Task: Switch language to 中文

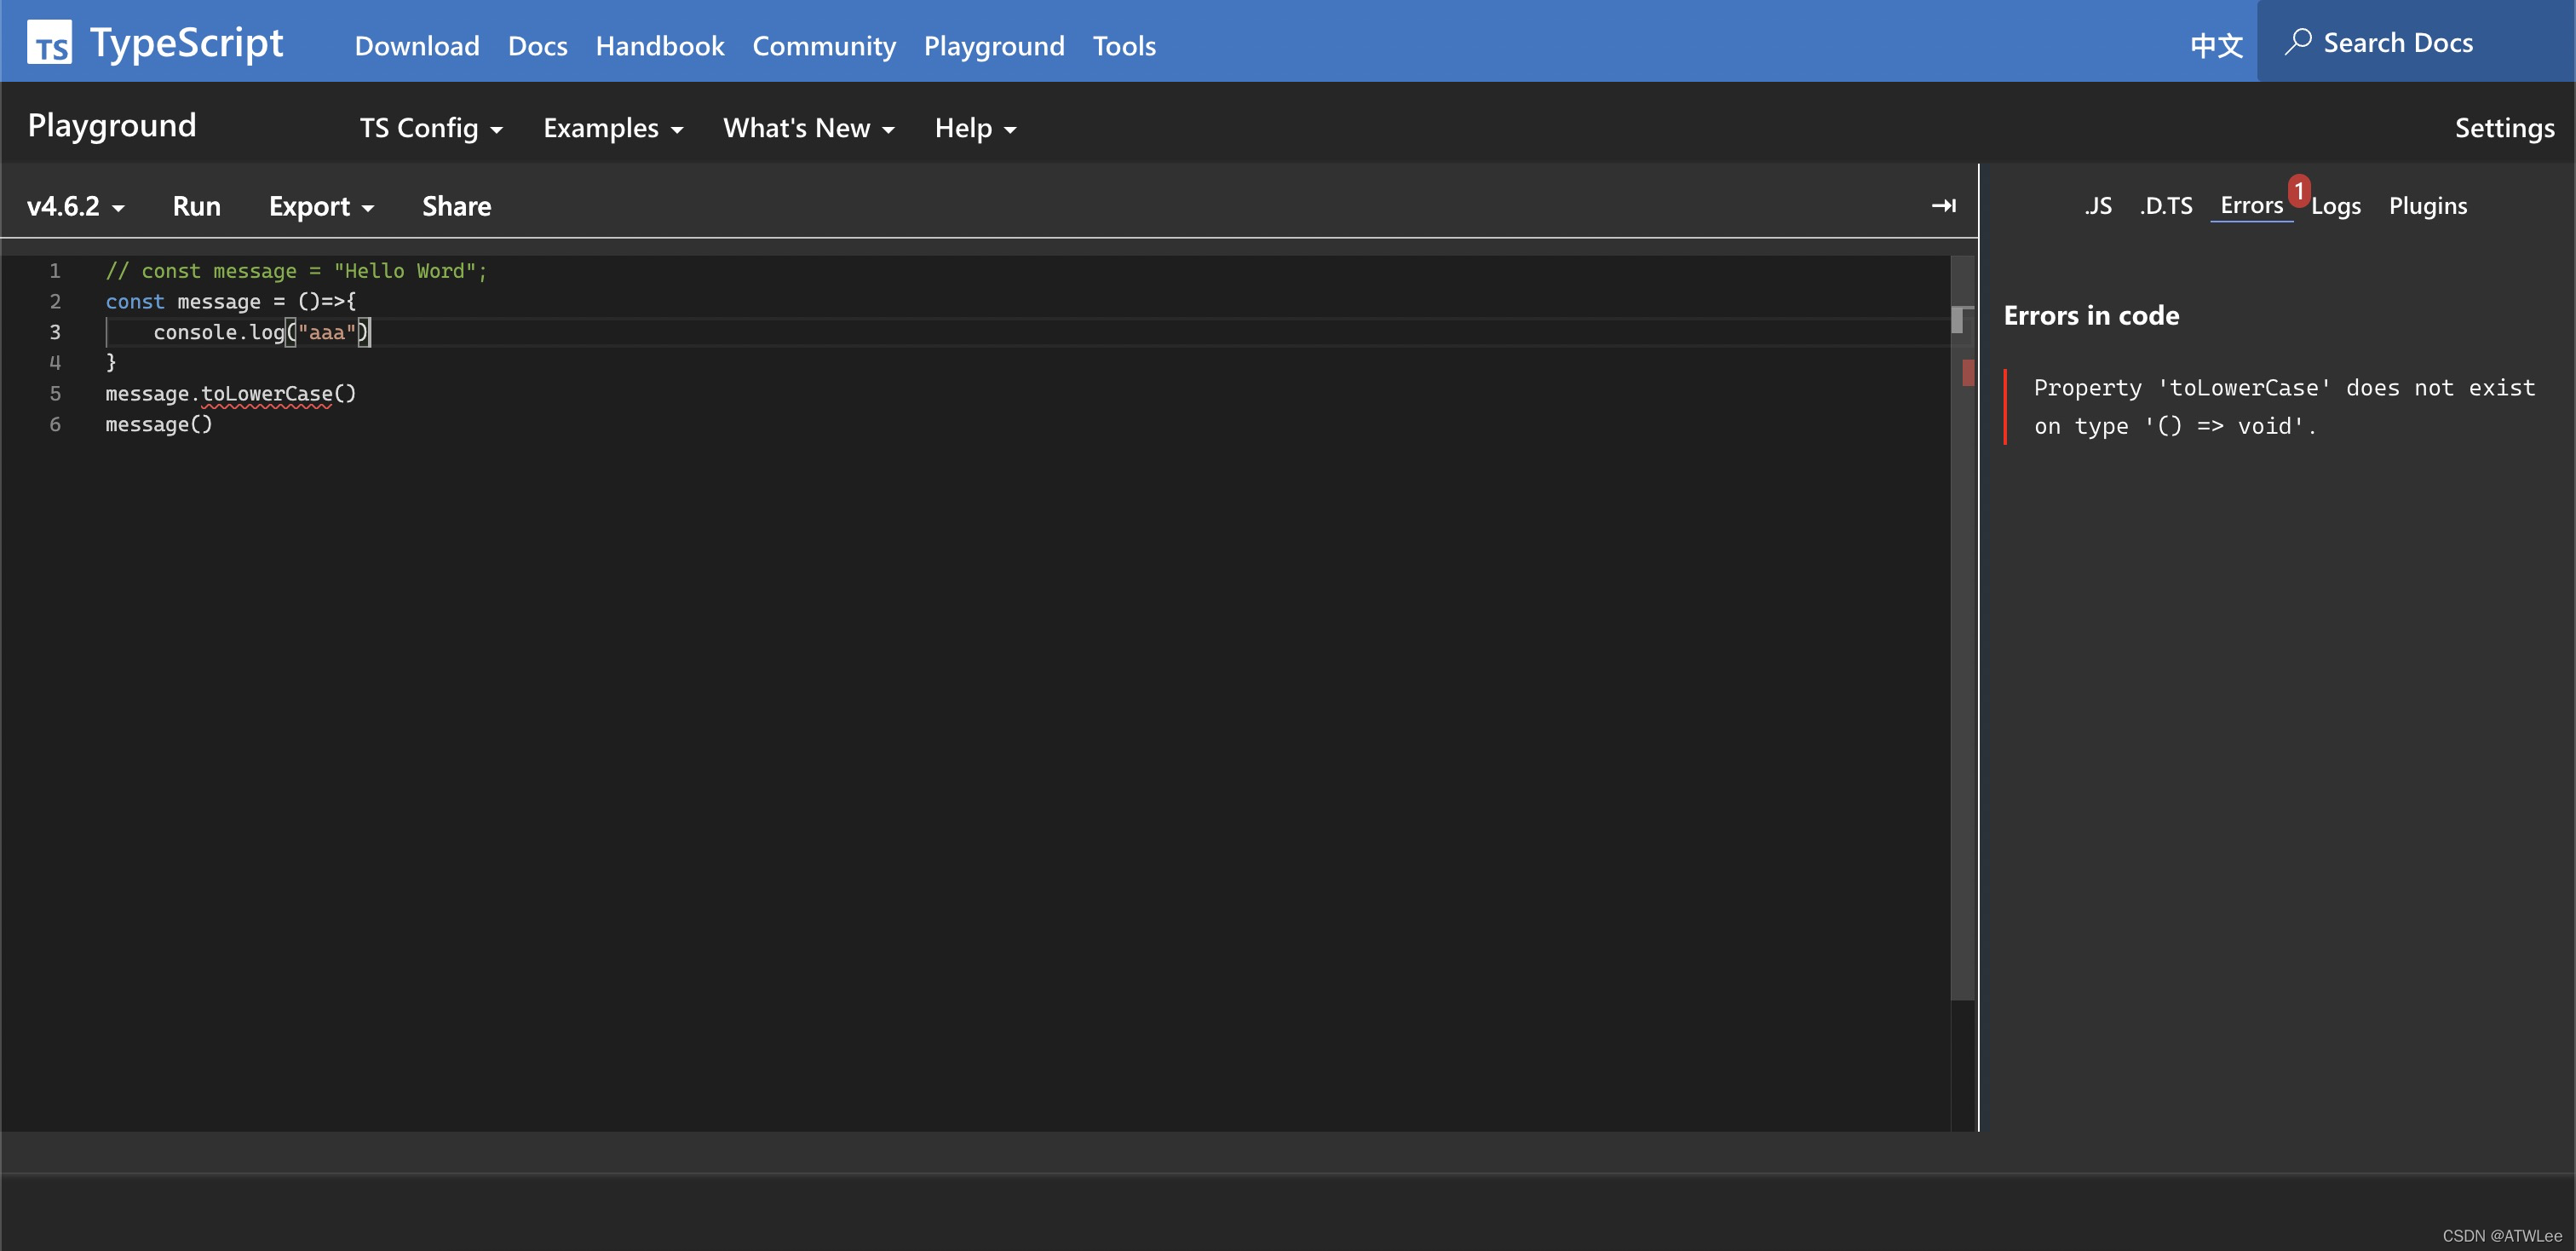Action: (2216, 45)
